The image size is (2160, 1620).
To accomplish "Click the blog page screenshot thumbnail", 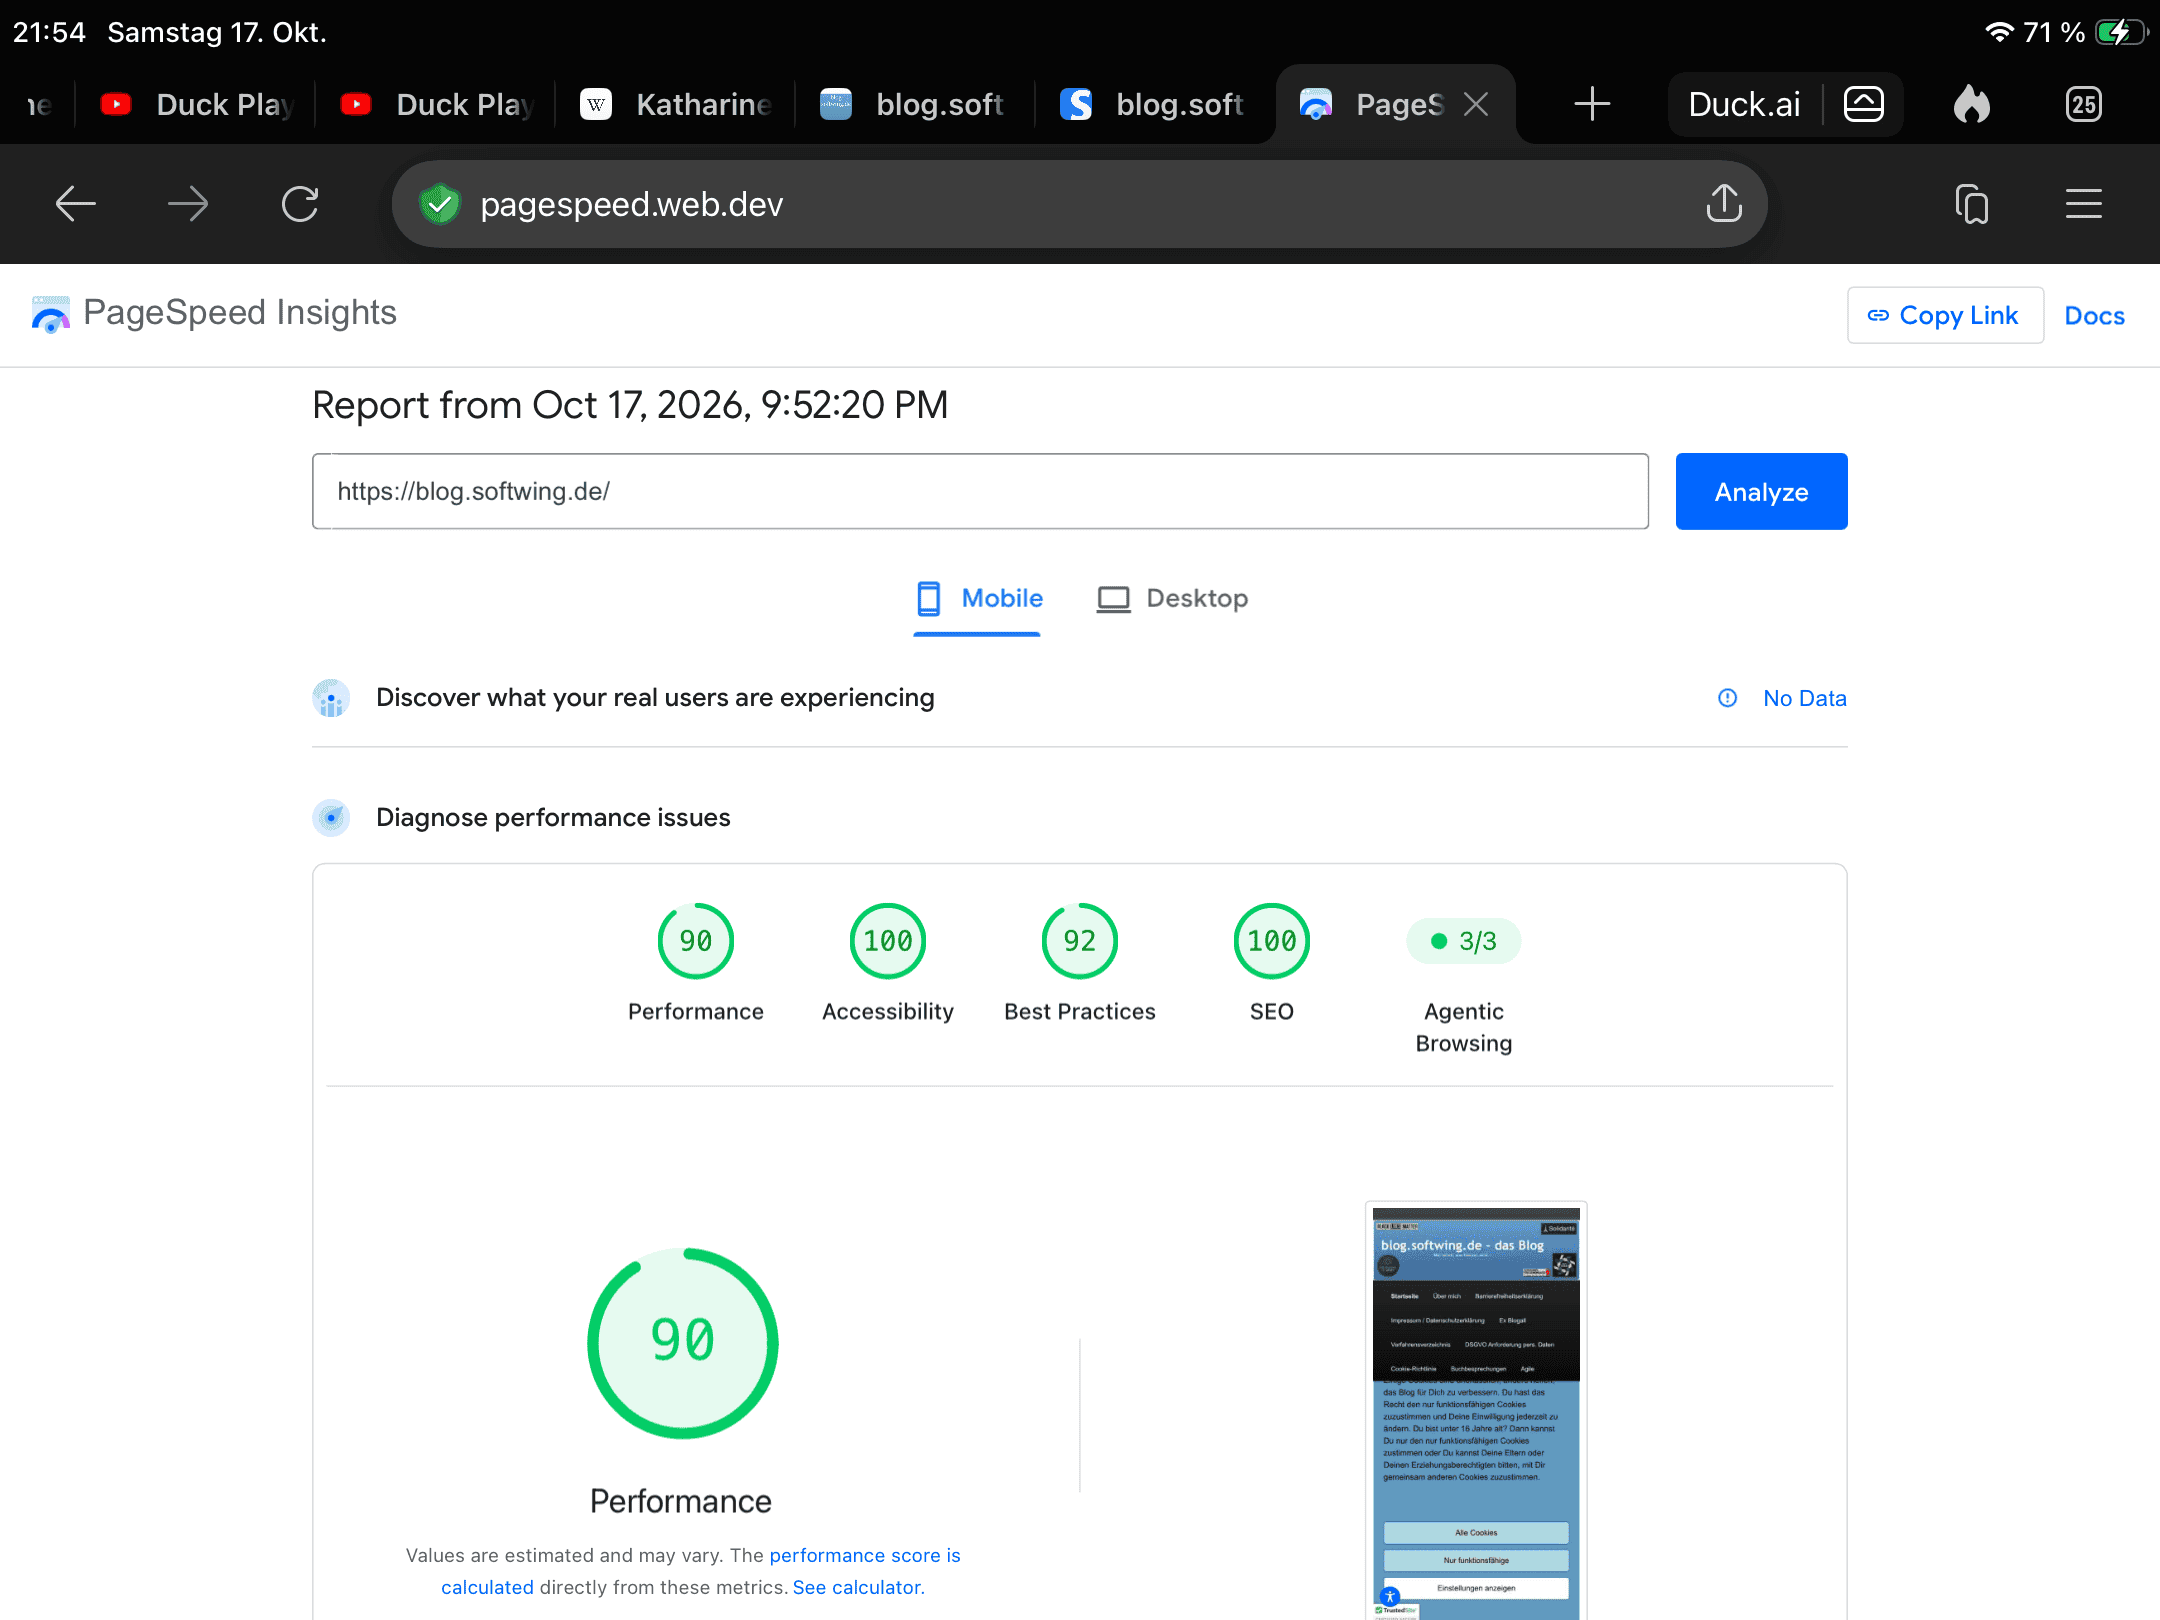I will [1476, 1412].
